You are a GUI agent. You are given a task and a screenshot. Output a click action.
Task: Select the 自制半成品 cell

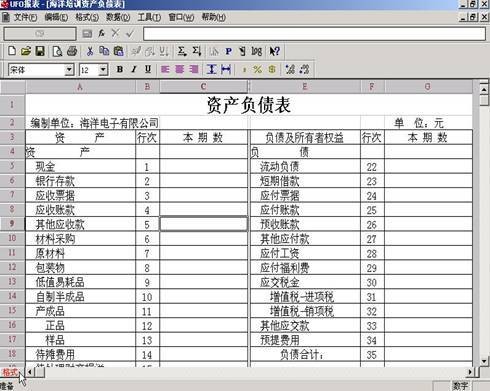[80, 297]
